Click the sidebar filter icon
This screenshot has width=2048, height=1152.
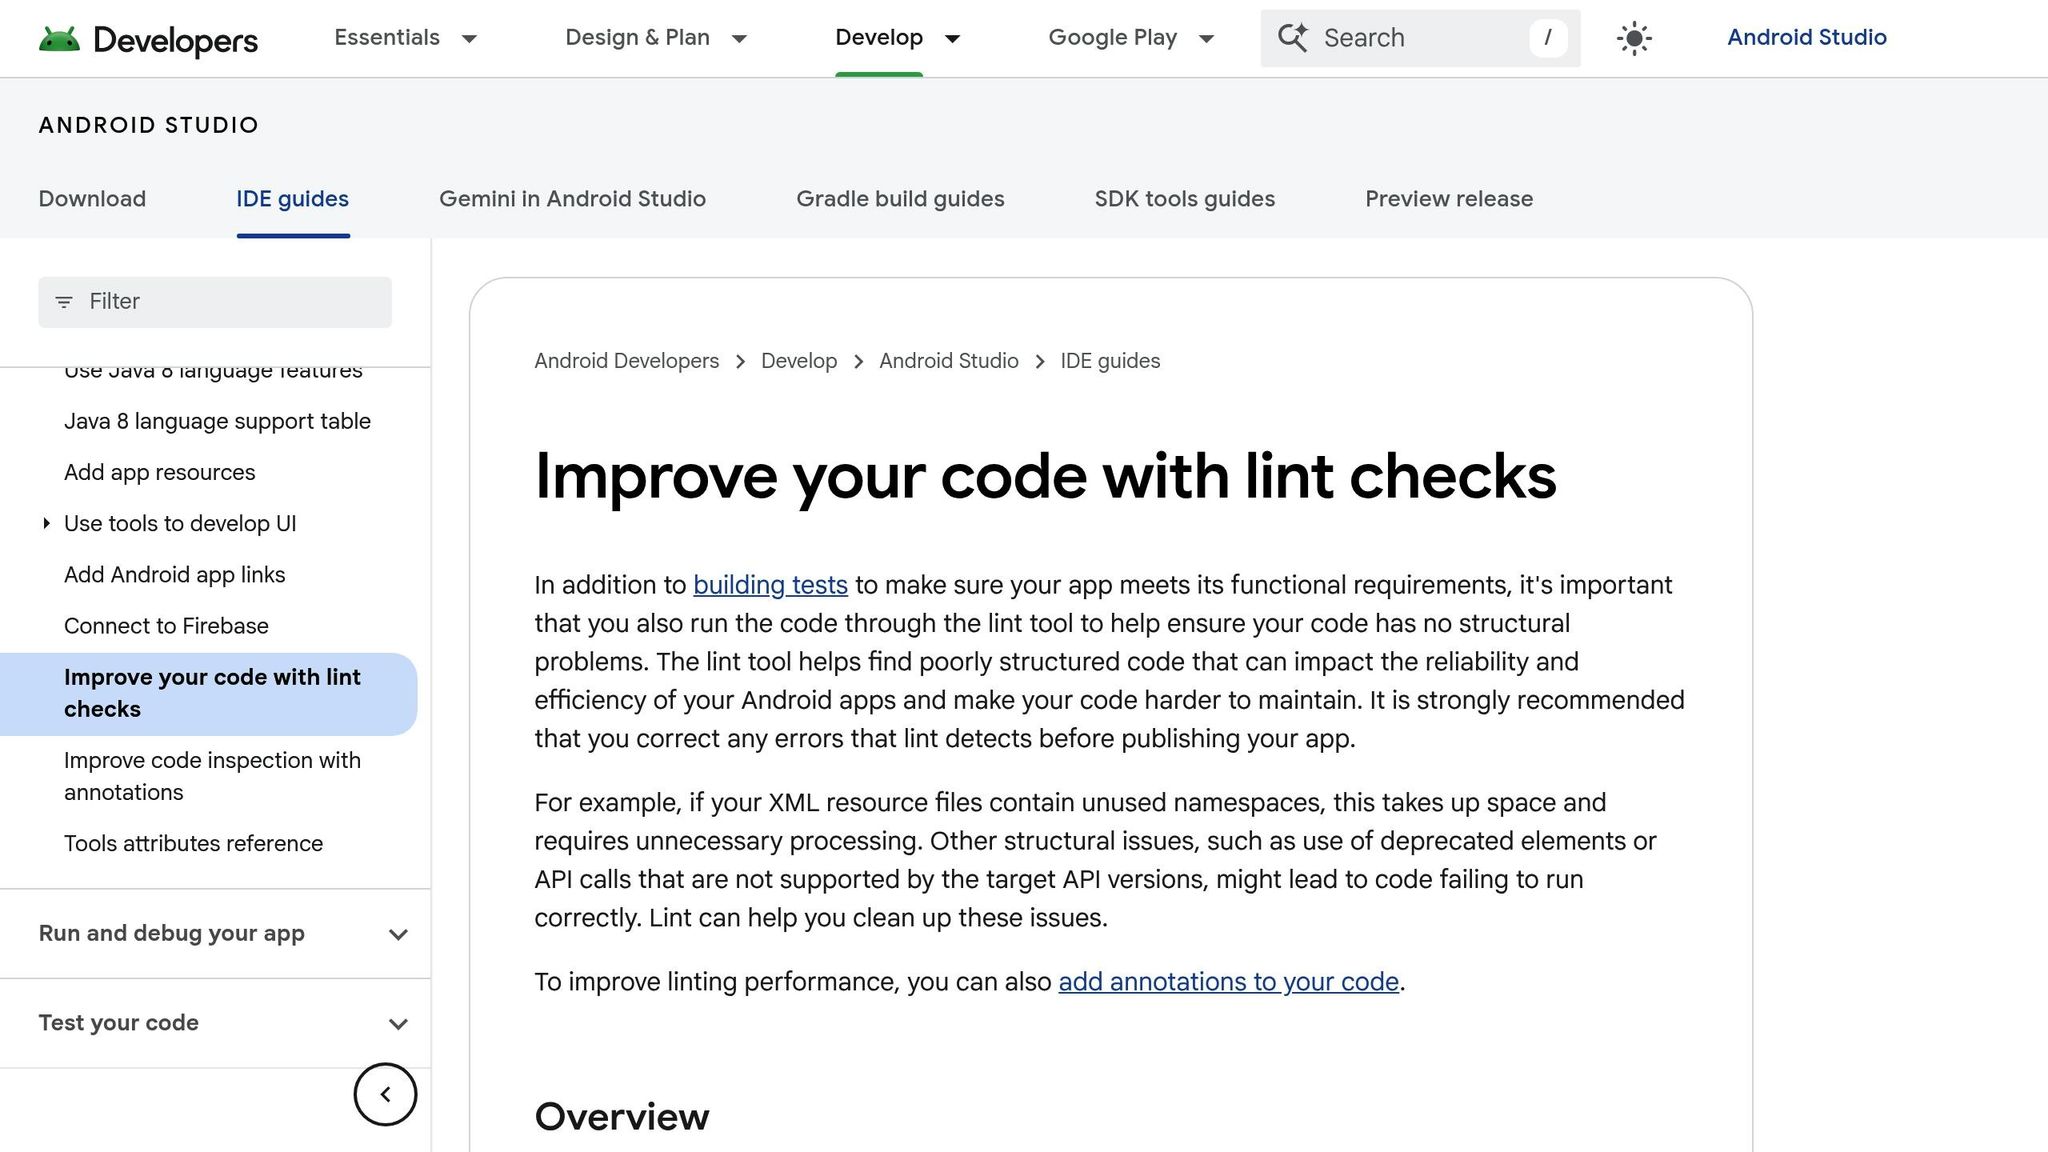pos(64,302)
